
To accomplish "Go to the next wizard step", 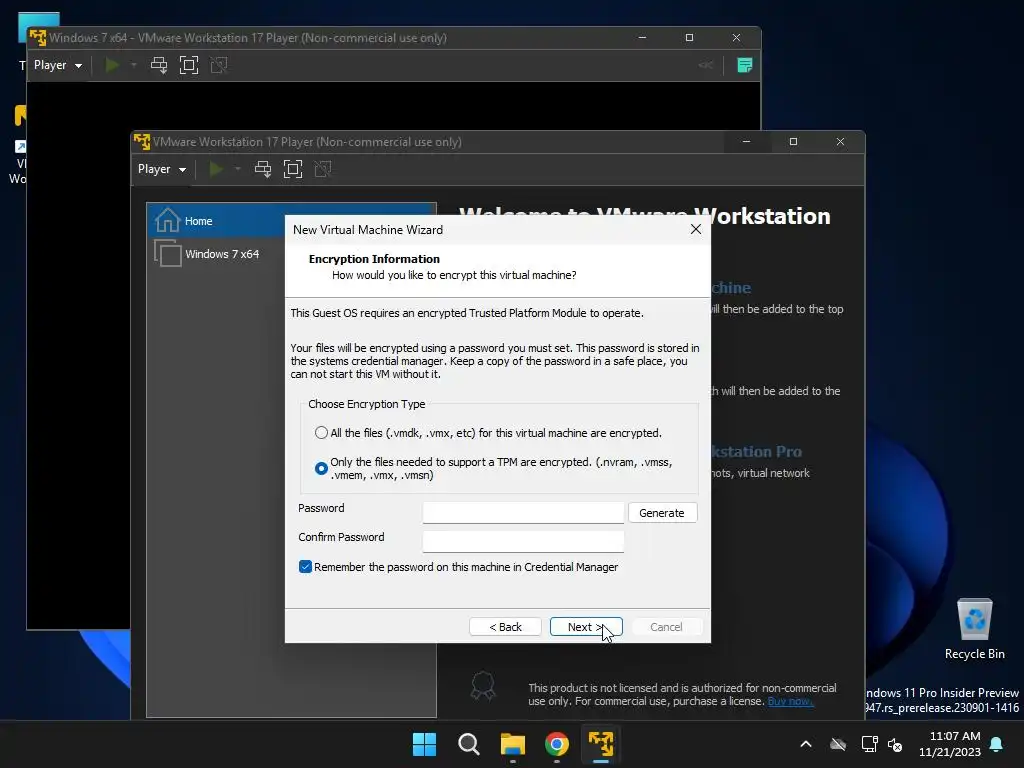I will (586, 627).
